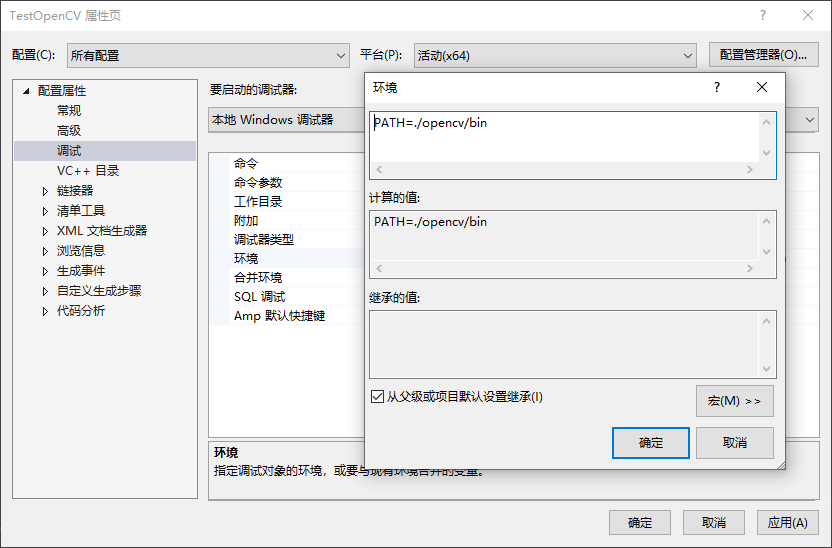Click scroll-down arrow in 继承的值 box
Image resolution: width=832 pixels, height=548 pixels.
[766, 369]
